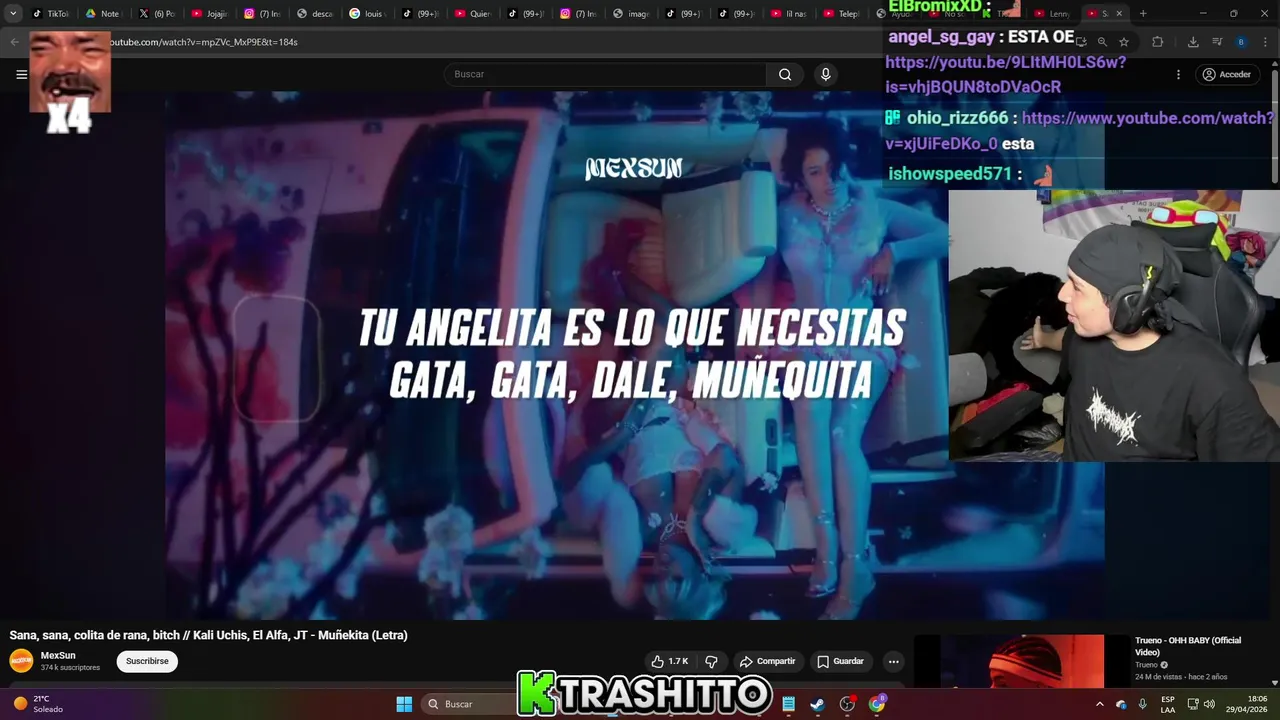This screenshot has height=720, width=1280.
Task: Open the volume speaker tray icon
Action: click(1209, 704)
